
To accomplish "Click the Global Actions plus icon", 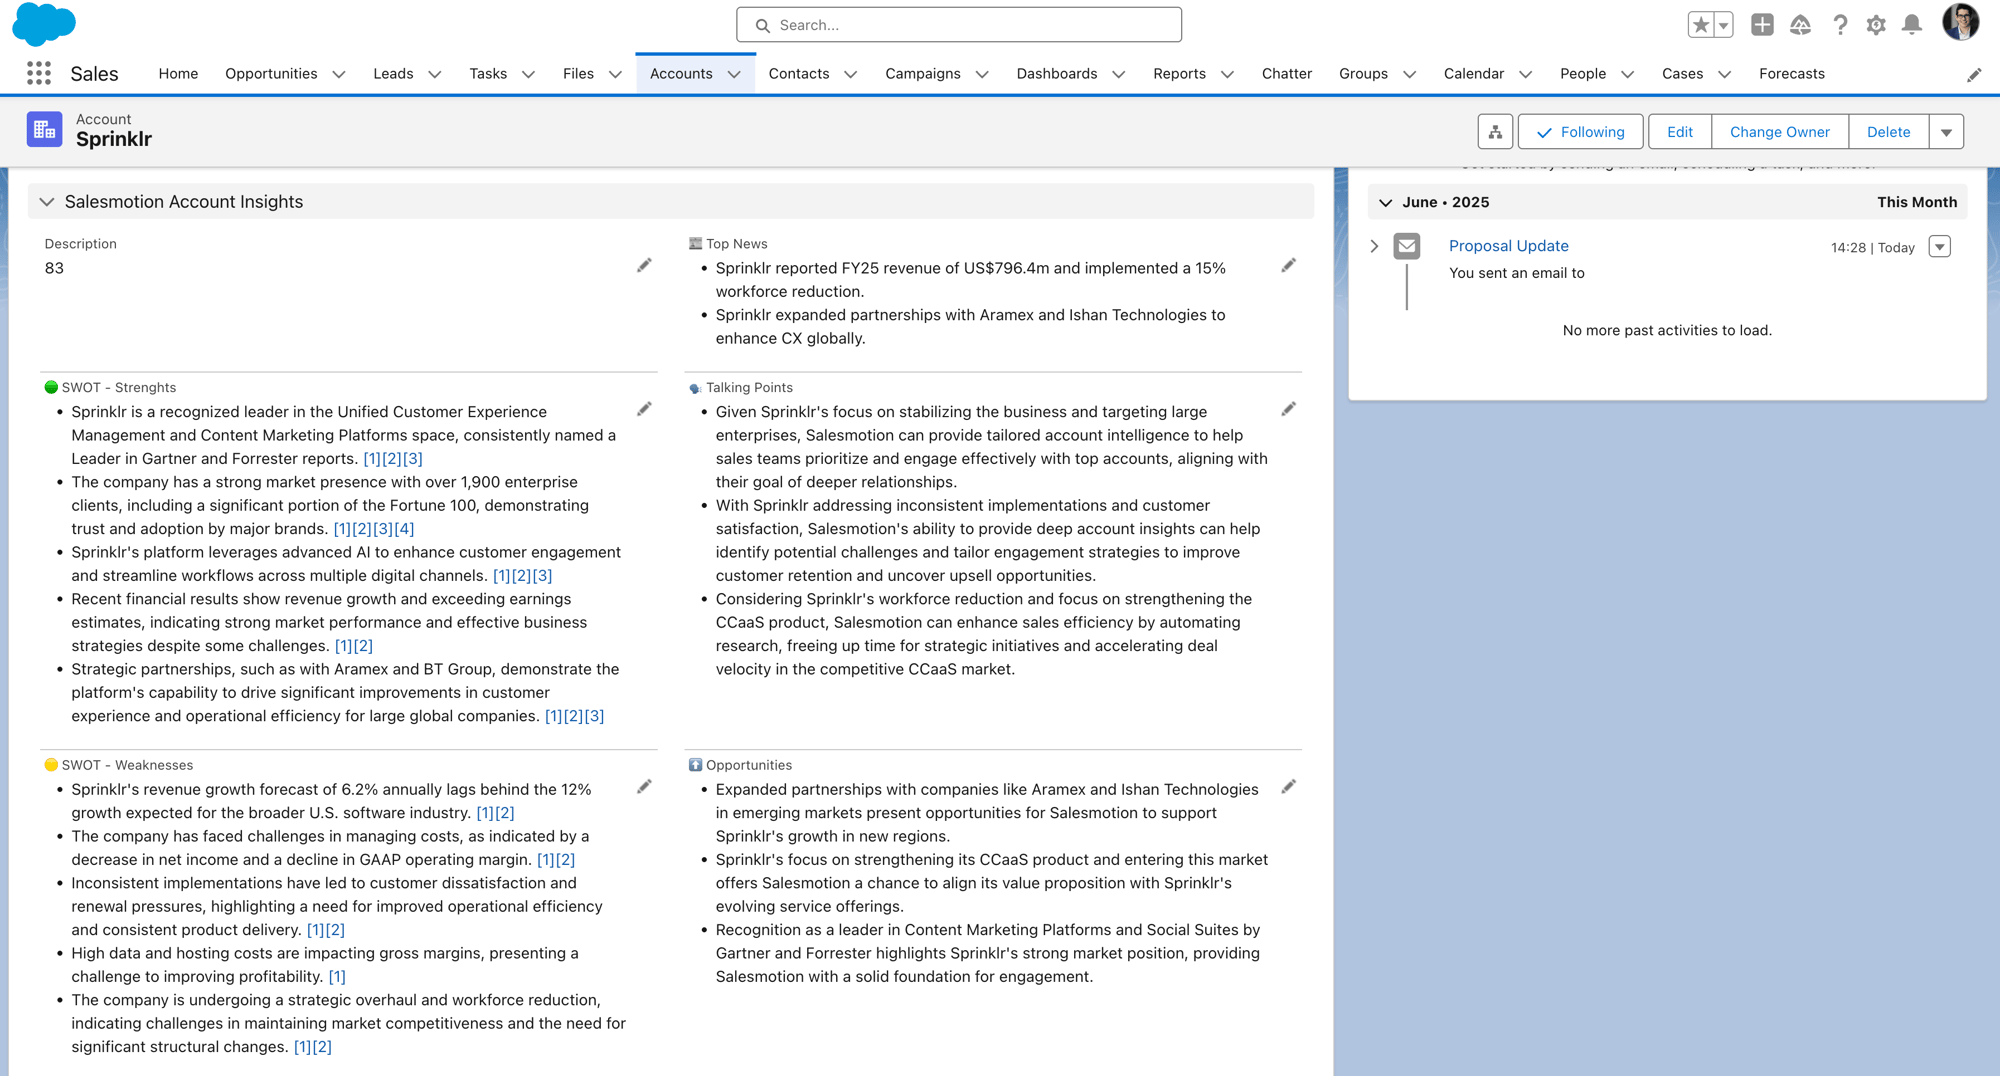I will click(x=1762, y=25).
